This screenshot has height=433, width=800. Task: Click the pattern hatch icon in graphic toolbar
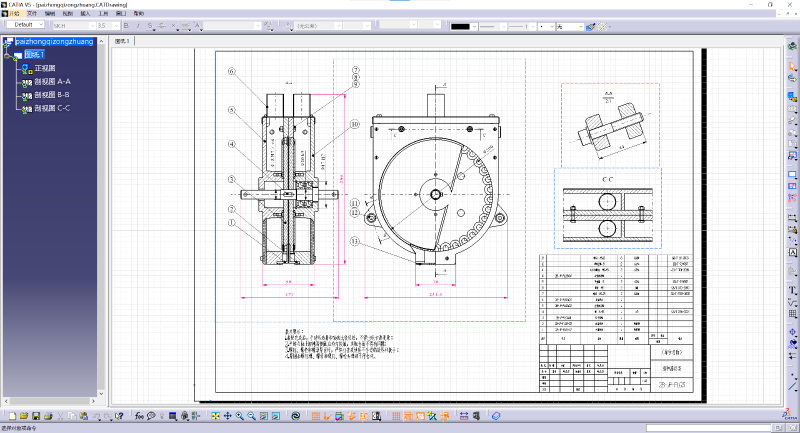coord(603,26)
